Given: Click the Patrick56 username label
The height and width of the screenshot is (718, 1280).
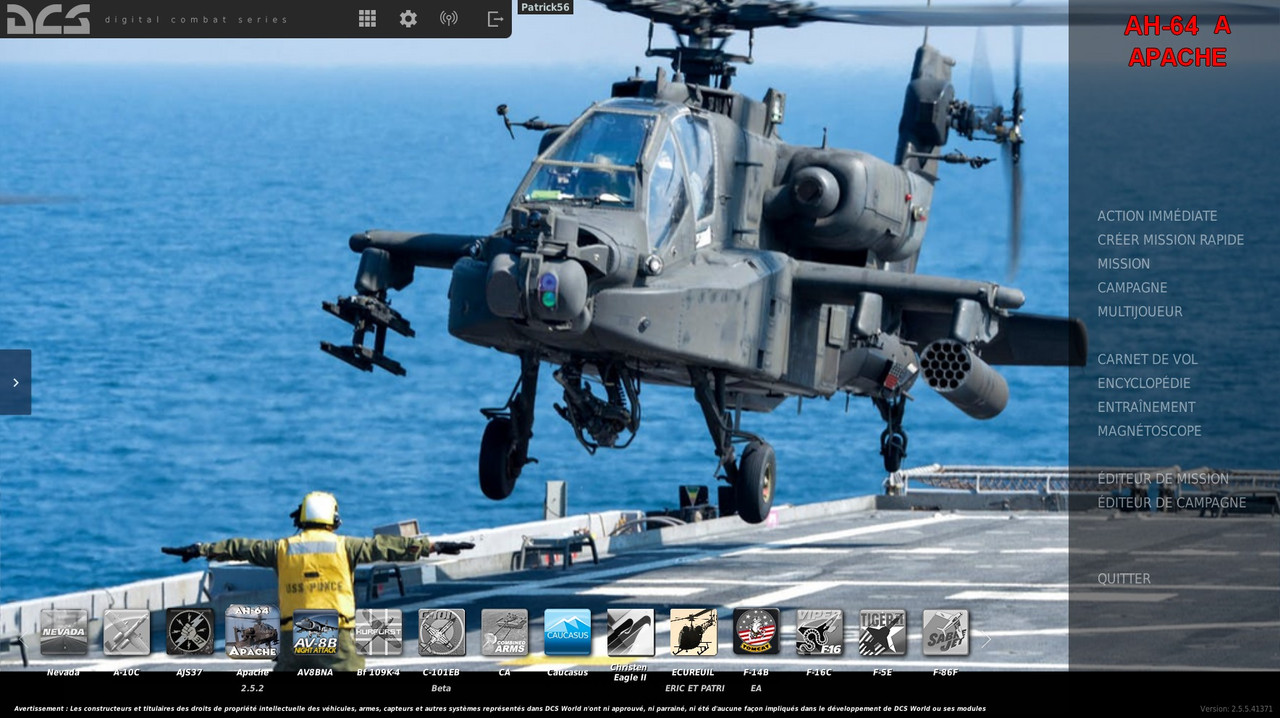Looking at the screenshot, I should [x=545, y=7].
